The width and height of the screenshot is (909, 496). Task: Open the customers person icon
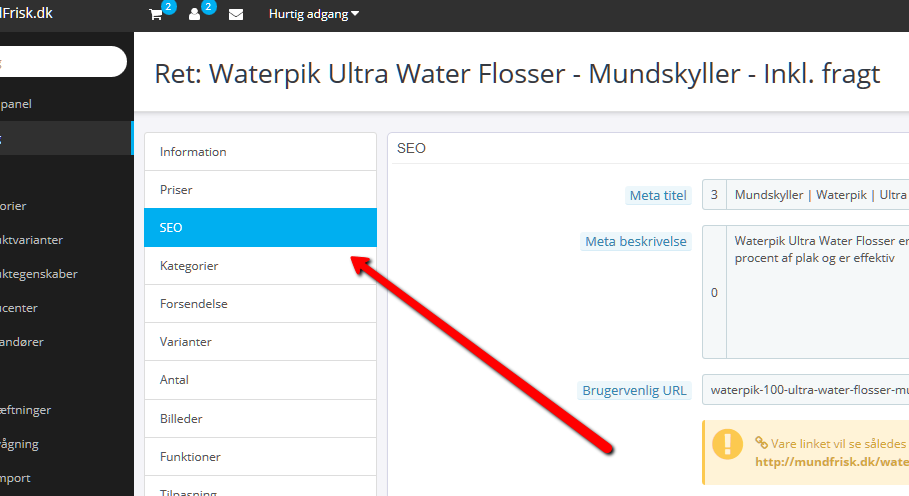point(194,14)
